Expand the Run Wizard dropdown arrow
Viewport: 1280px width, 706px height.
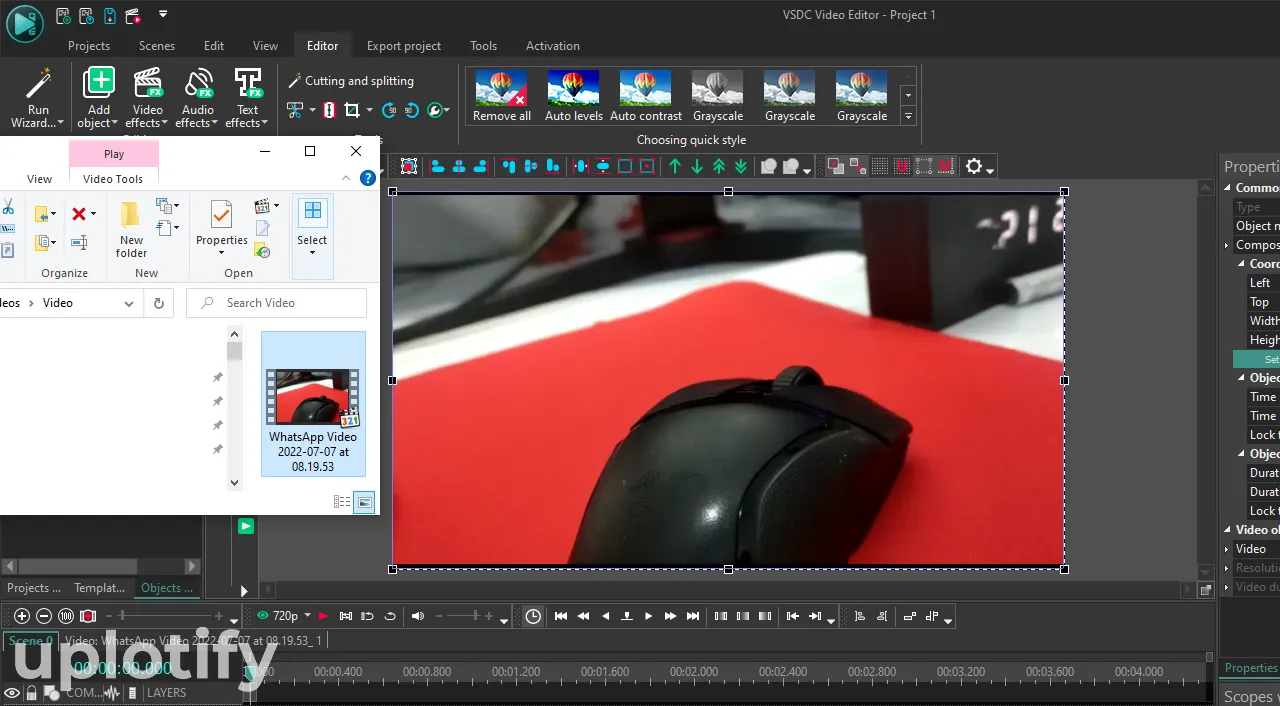click(60, 124)
